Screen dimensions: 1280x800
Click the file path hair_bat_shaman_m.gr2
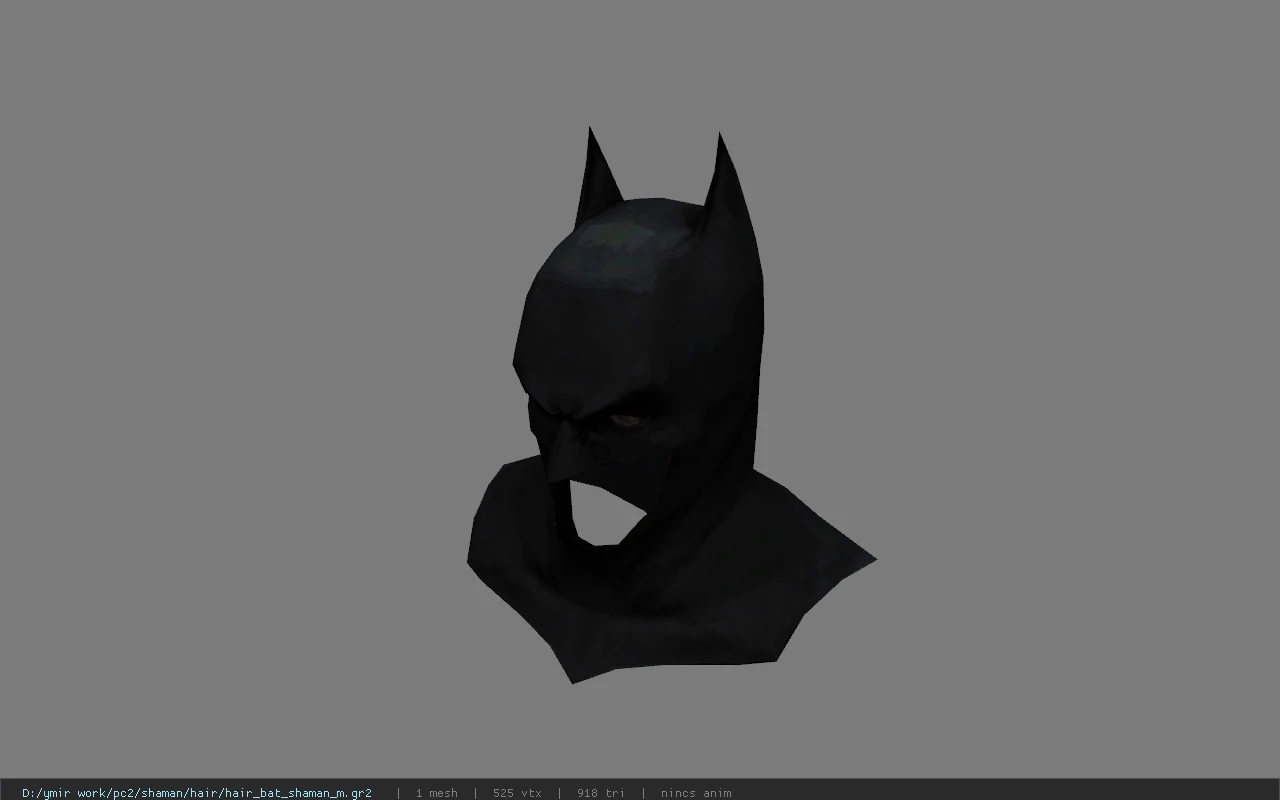pyautogui.click(x=197, y=793)
